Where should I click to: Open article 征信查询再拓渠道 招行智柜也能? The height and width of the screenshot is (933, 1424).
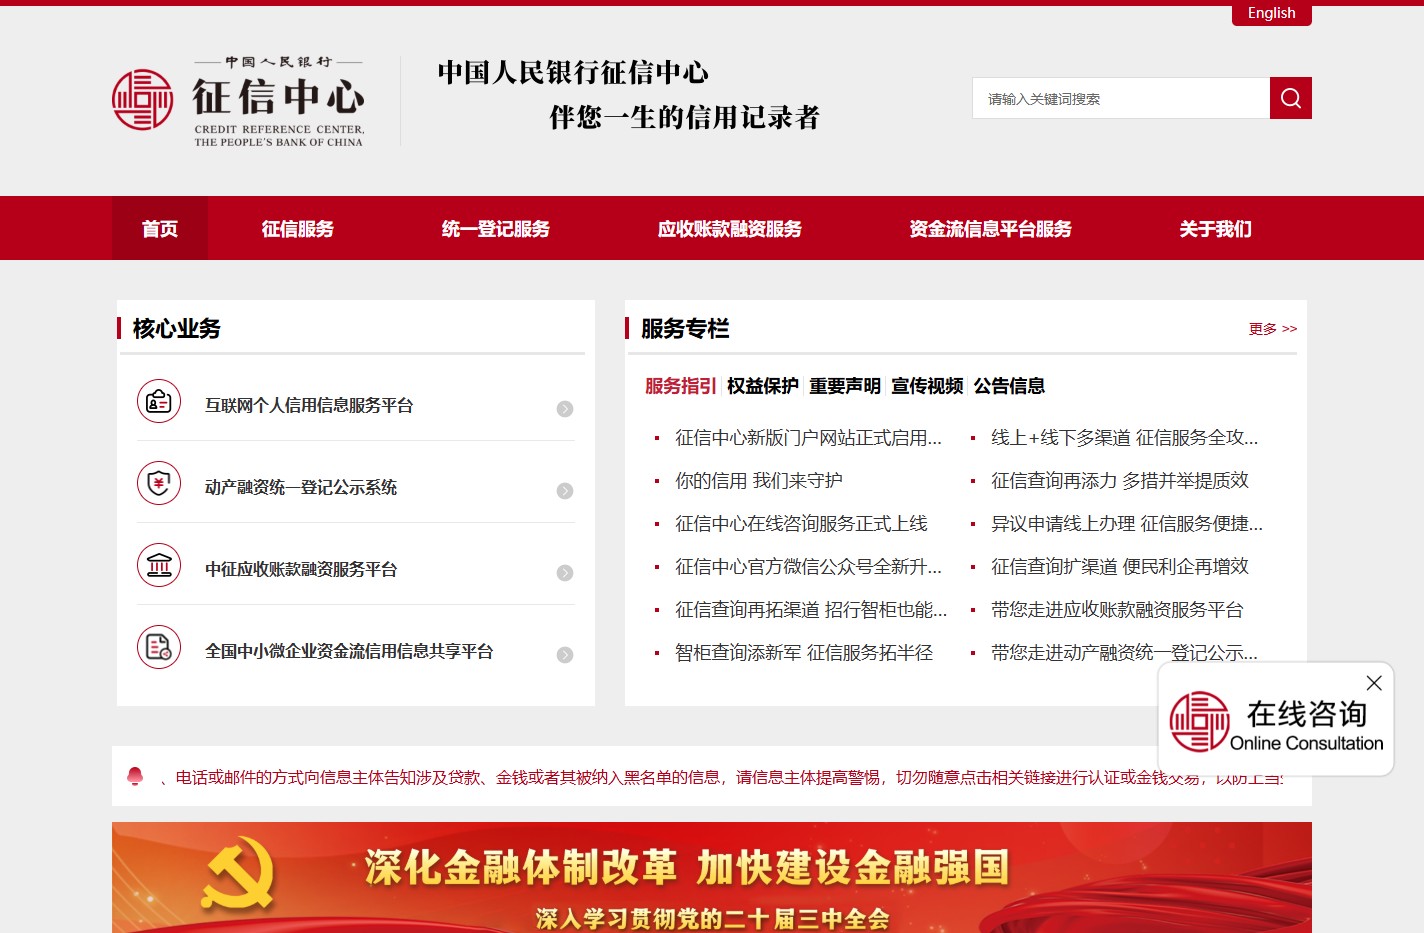pyautogui.click(x=811, y=610)
